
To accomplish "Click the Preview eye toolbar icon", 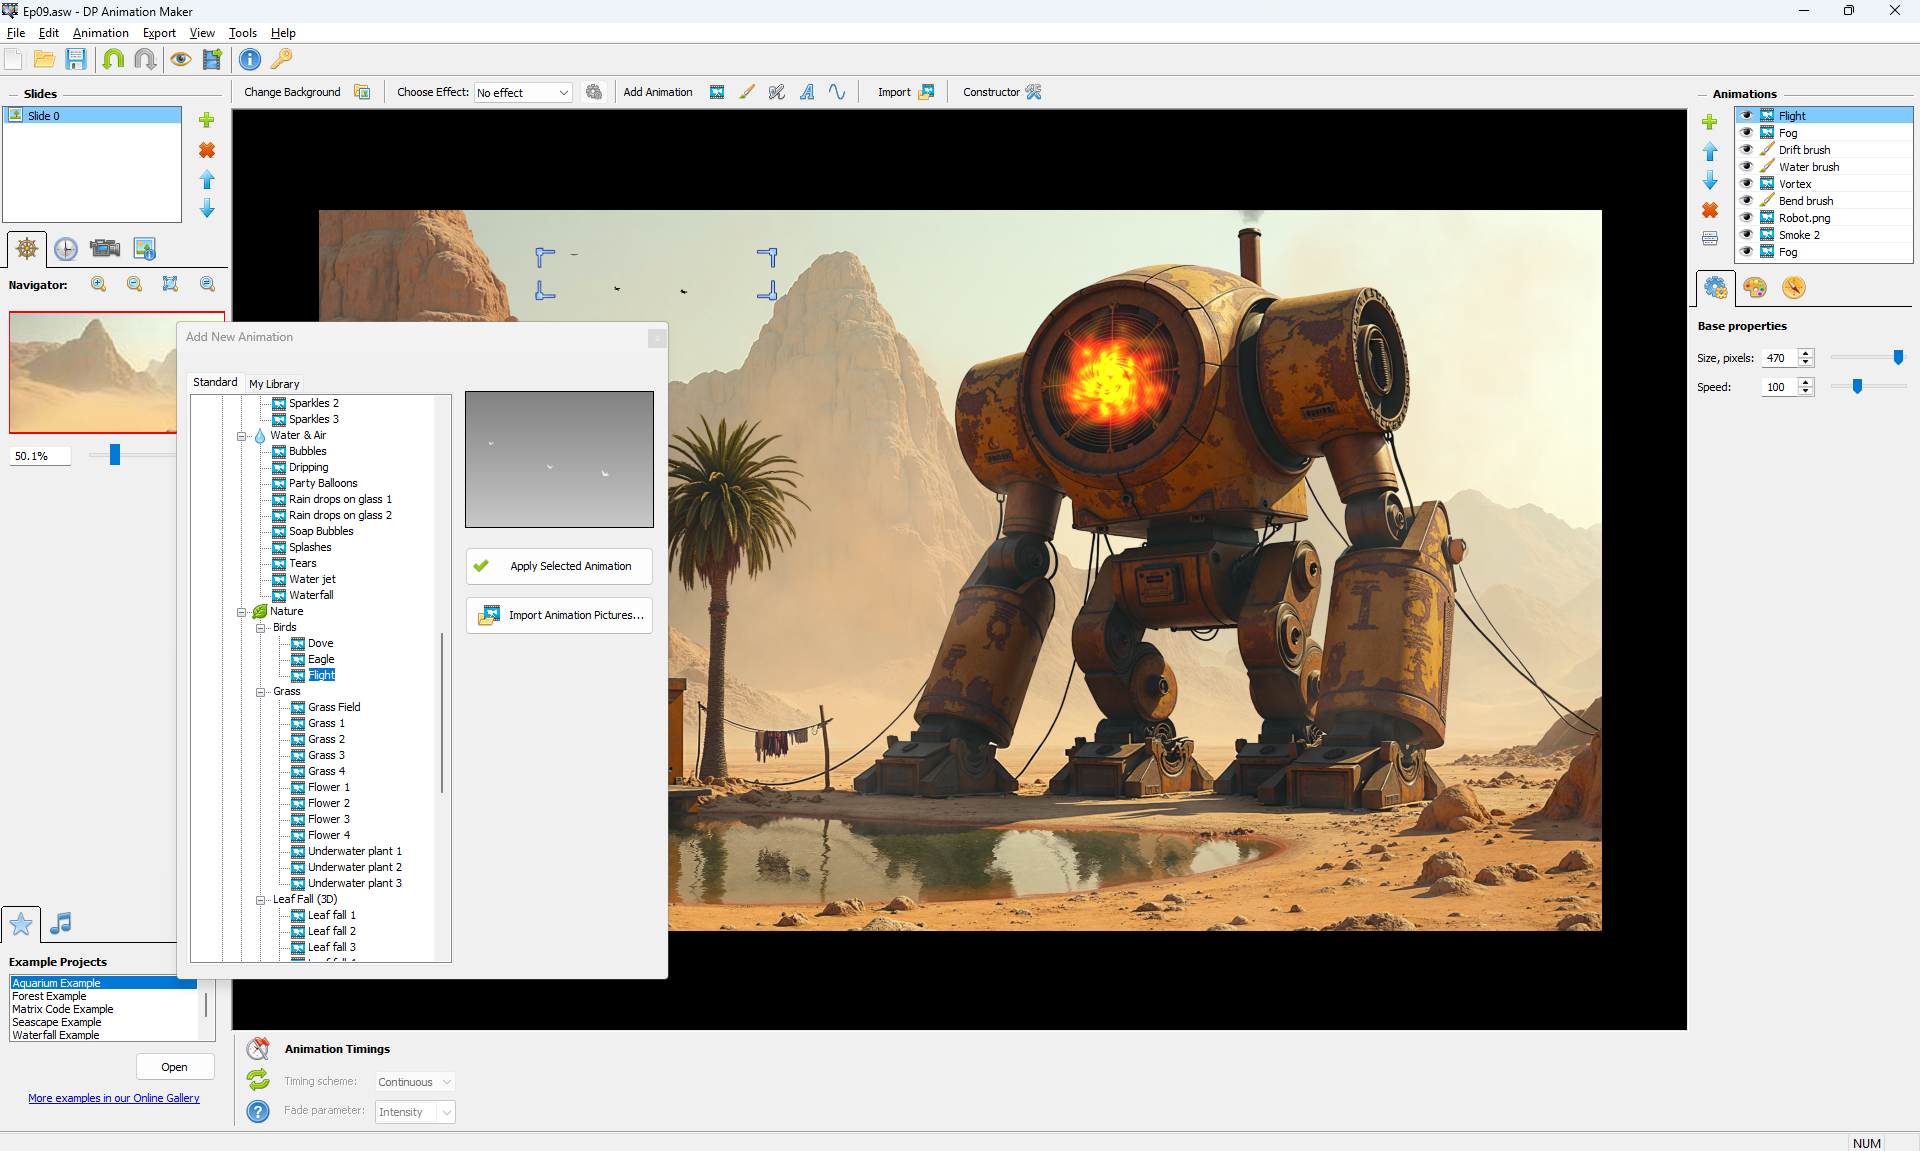I will (x=180, y=59).
